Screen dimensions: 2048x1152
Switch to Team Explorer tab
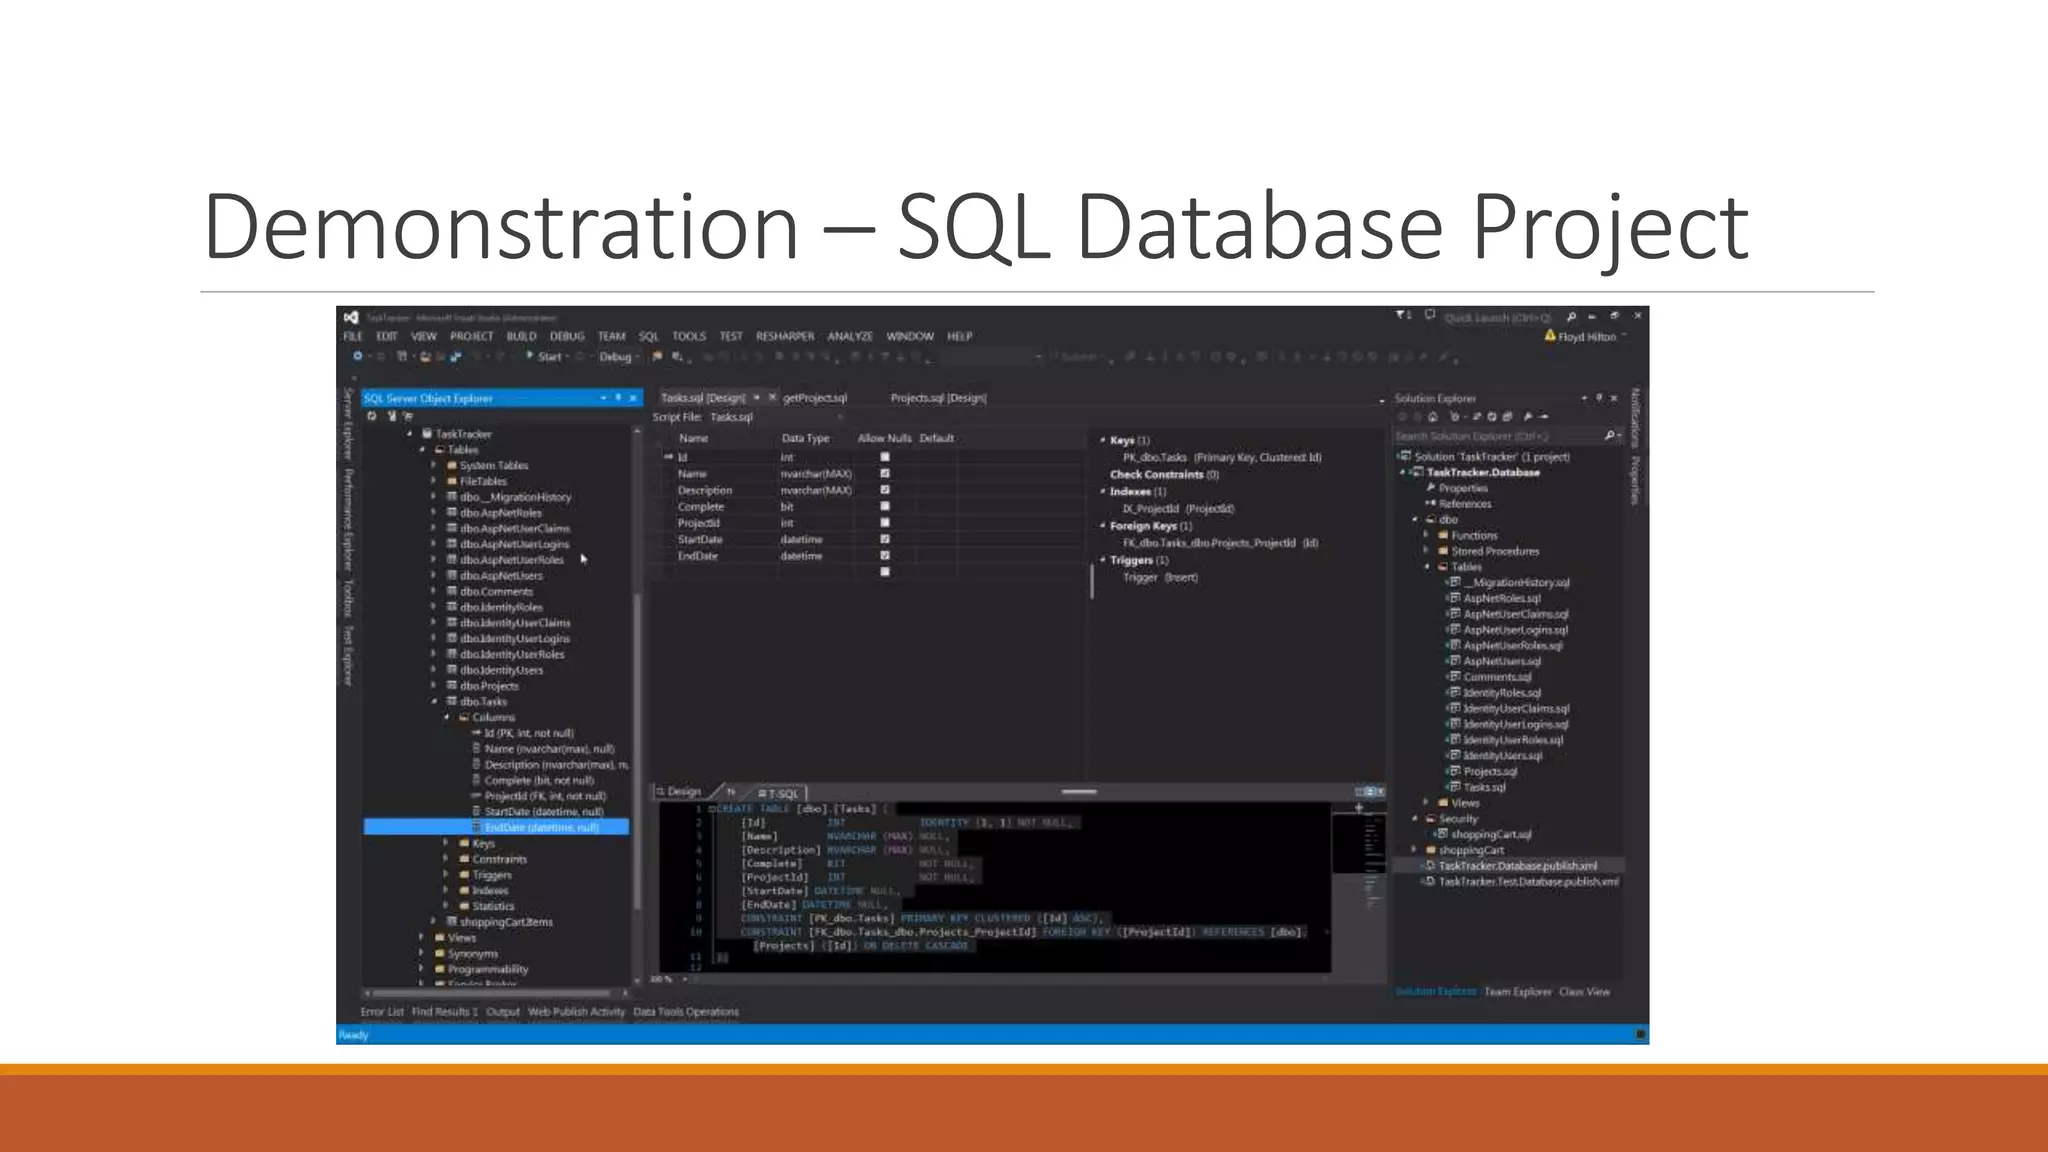pos(1517,992)
